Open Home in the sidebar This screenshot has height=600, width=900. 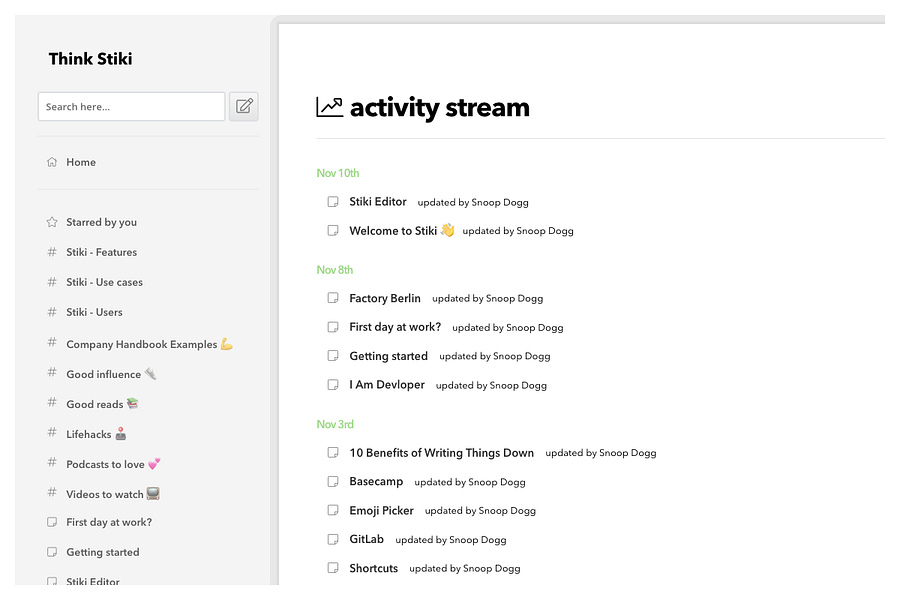81,162
